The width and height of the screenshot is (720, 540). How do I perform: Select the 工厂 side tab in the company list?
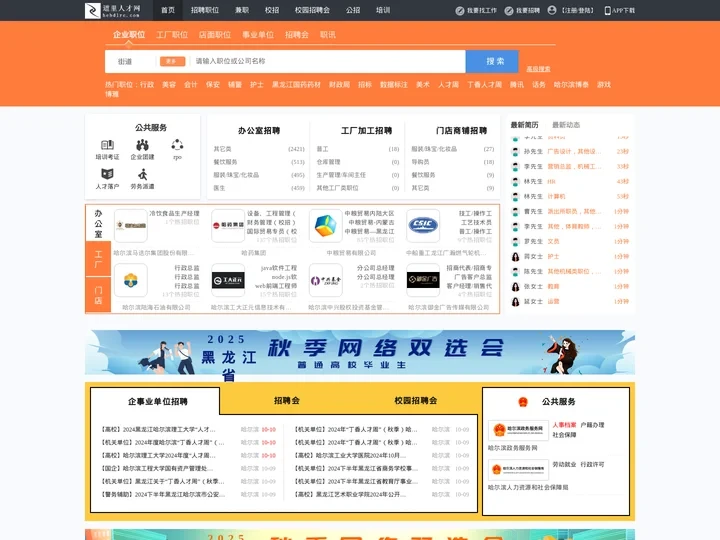(98, 259)
